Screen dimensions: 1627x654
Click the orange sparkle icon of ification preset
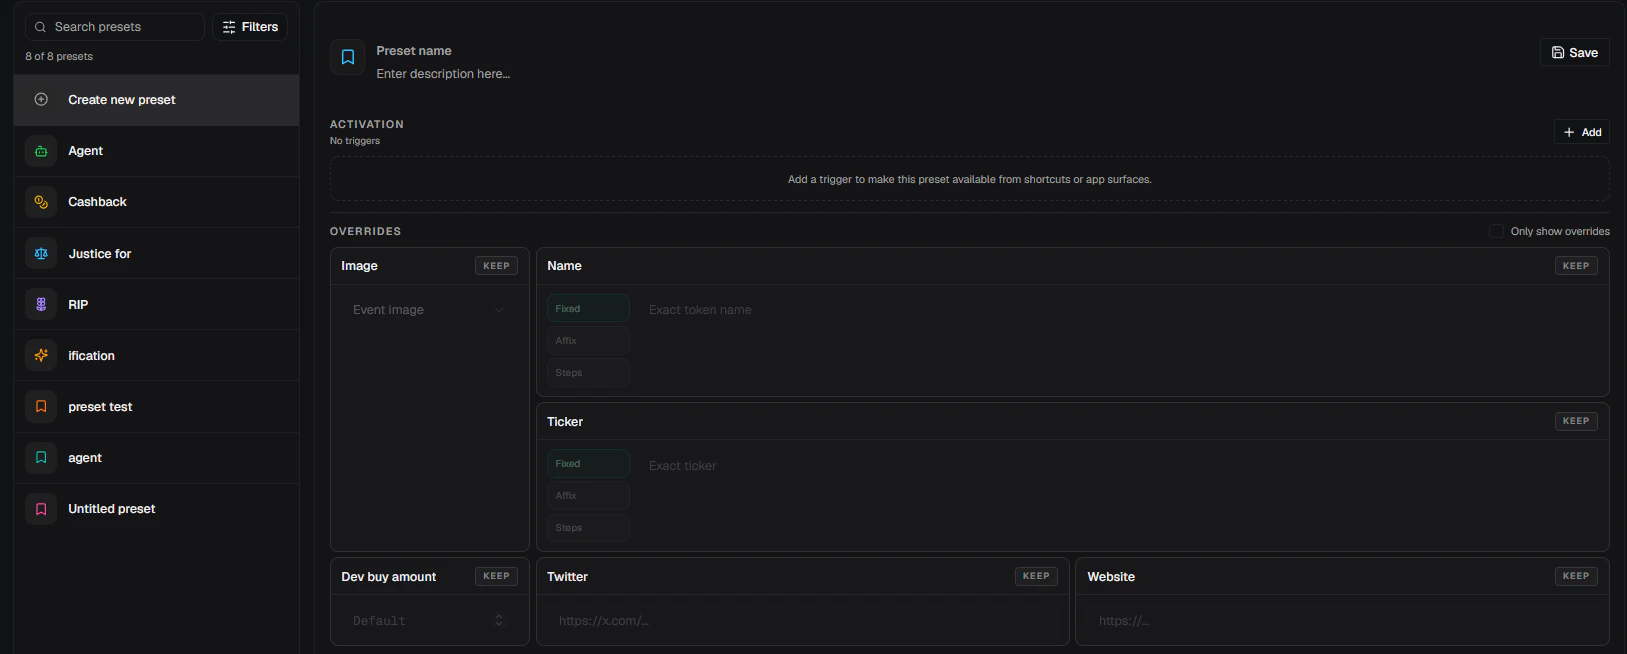click(x=41, y=356)
